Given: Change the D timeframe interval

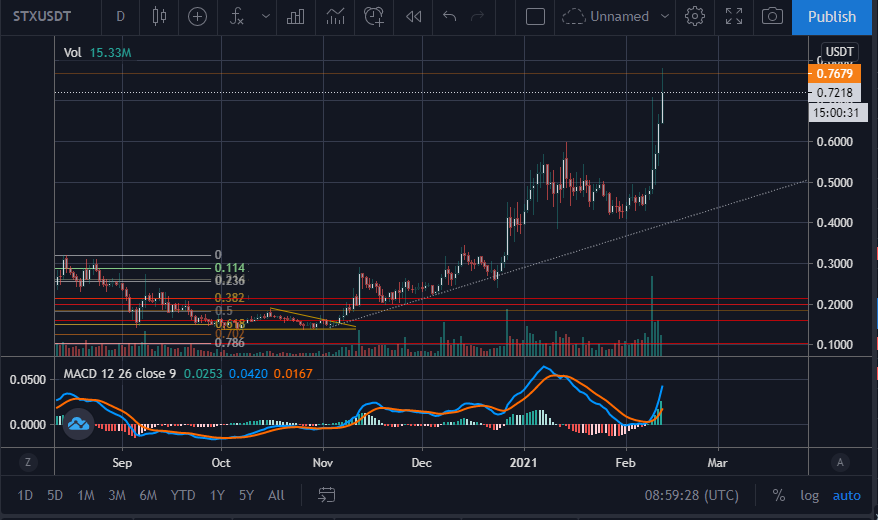Looking at the screenshot, I should [x=120, y=16].
